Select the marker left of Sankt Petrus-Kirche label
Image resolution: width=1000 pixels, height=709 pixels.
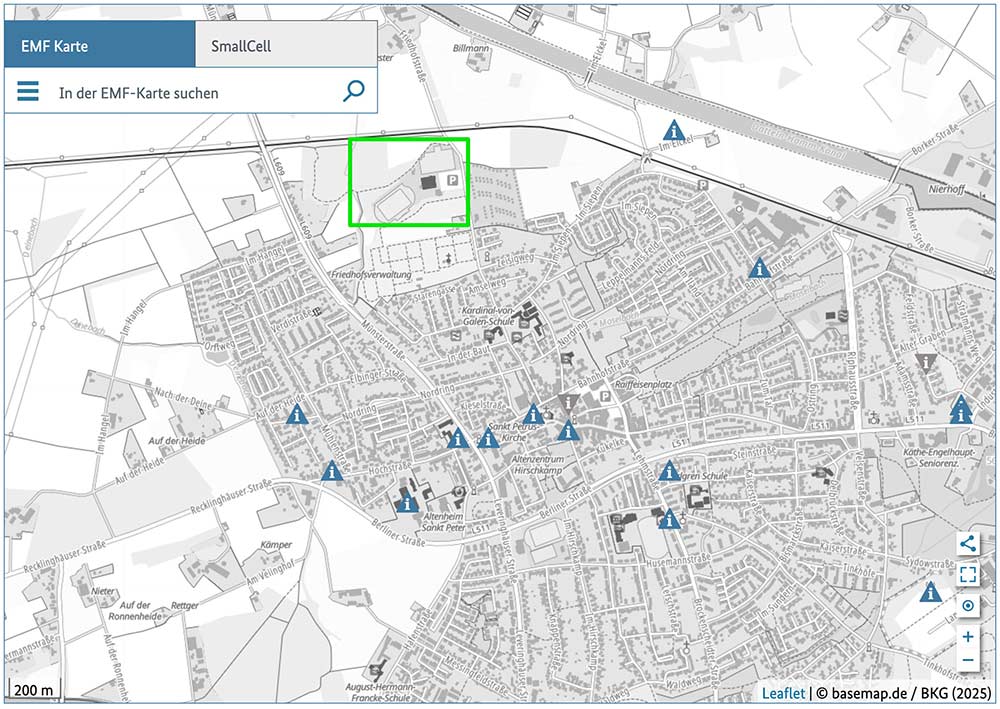[x=488, y=438]
